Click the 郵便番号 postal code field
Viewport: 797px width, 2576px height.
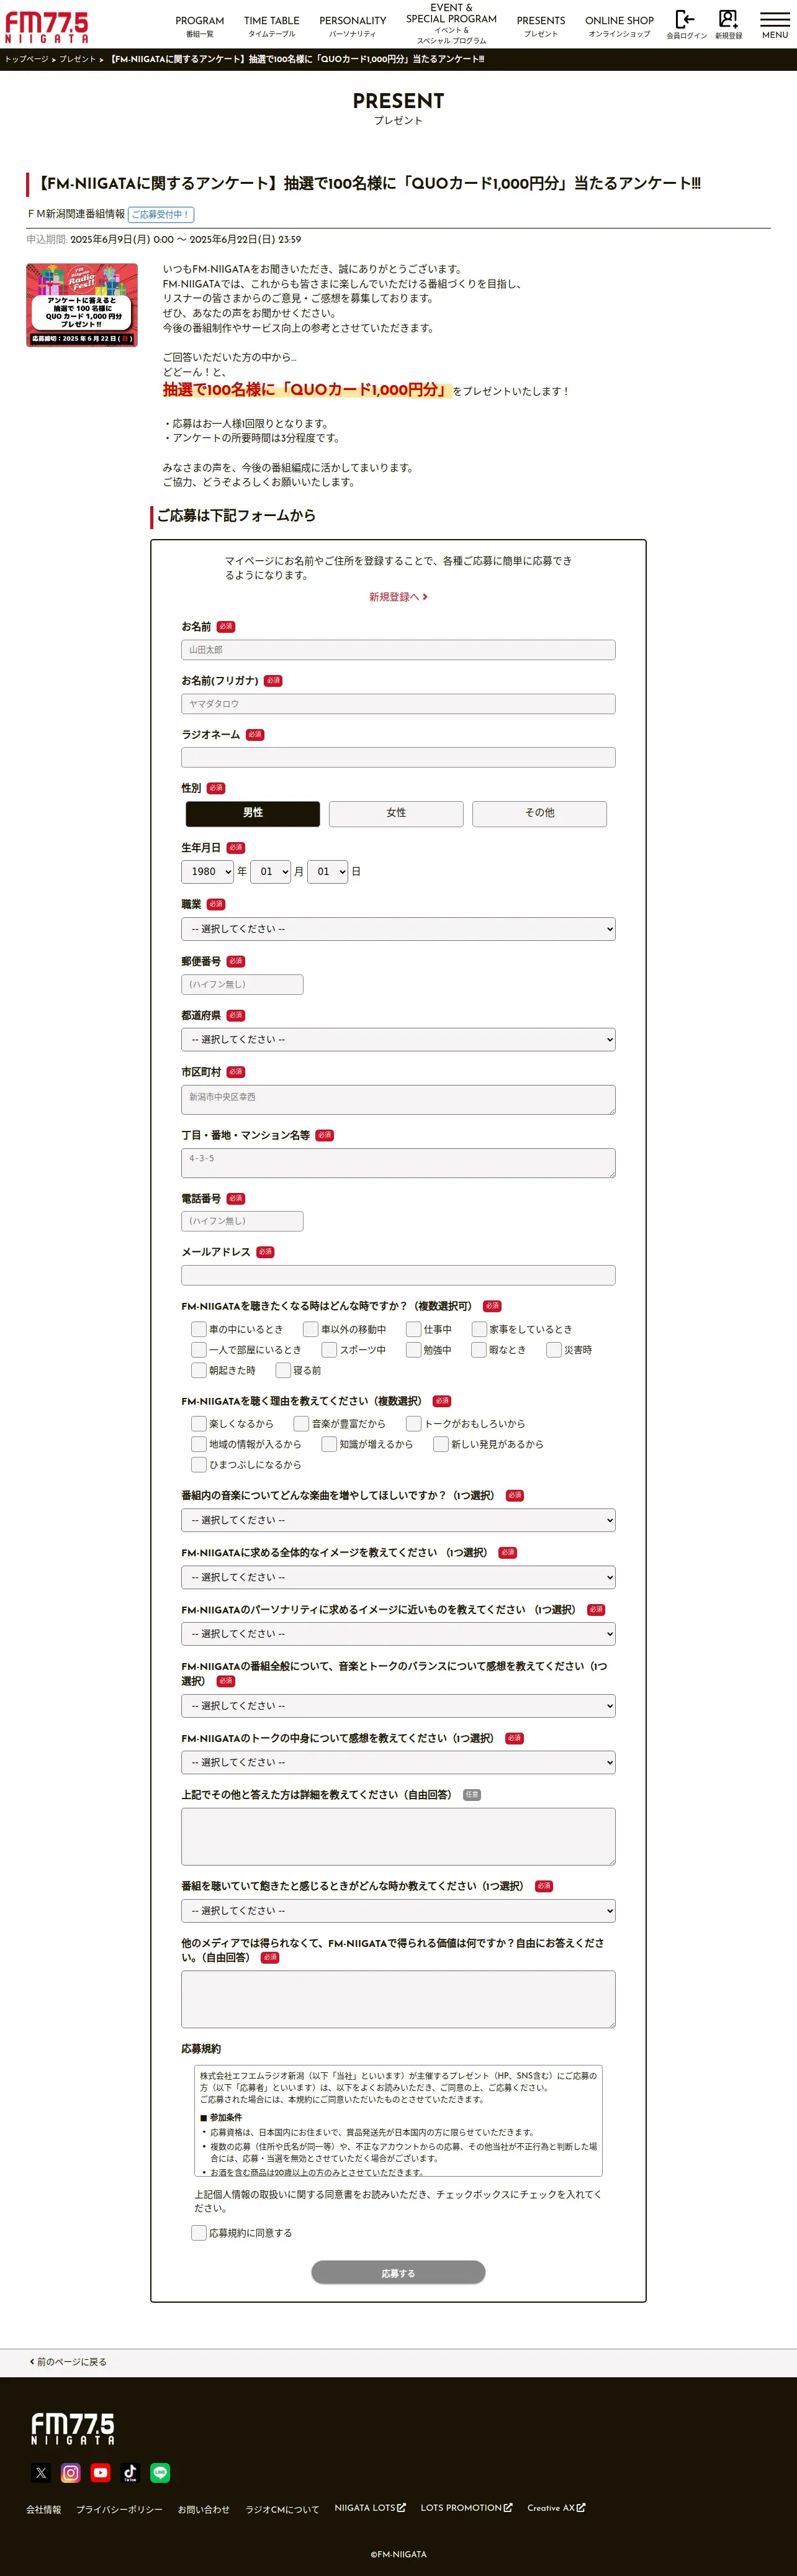pos(242,985)
